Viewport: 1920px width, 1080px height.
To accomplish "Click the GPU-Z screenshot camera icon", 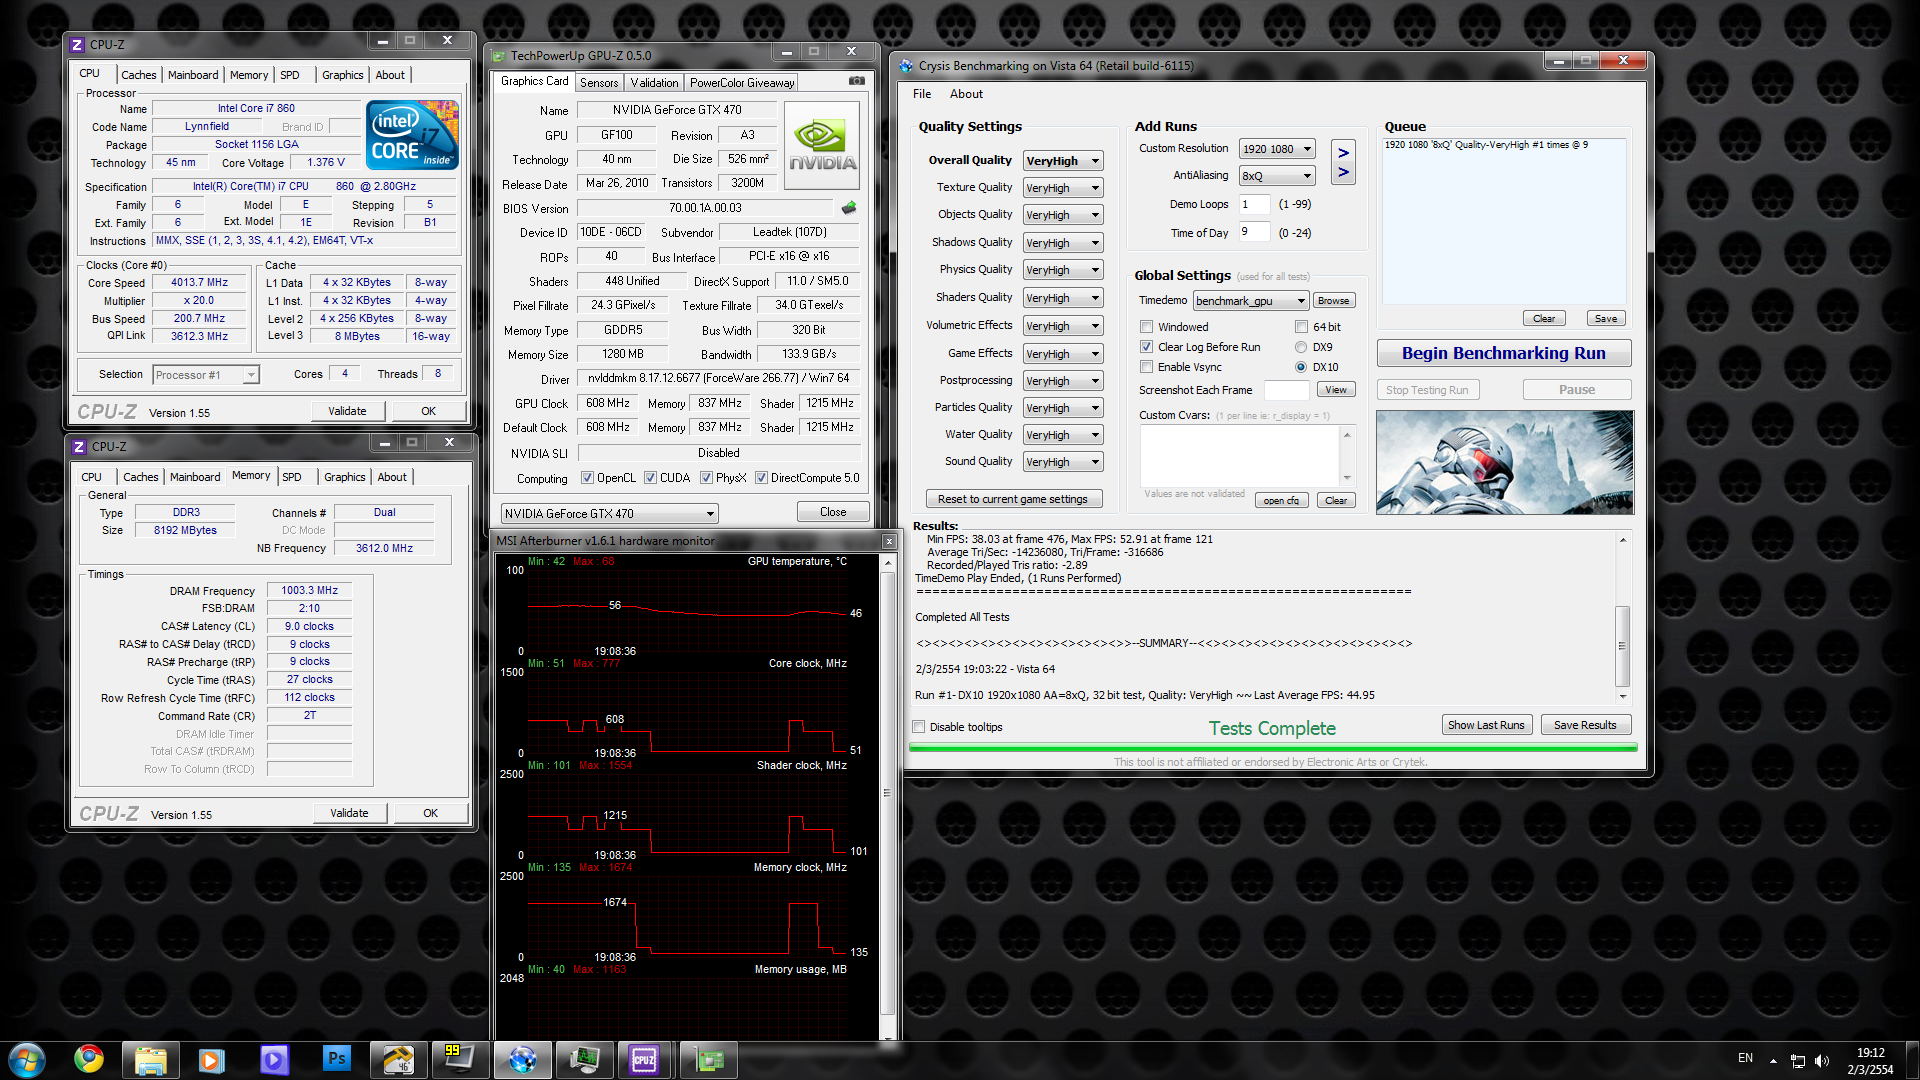I will pyautogui.click(x=857, y=81).
